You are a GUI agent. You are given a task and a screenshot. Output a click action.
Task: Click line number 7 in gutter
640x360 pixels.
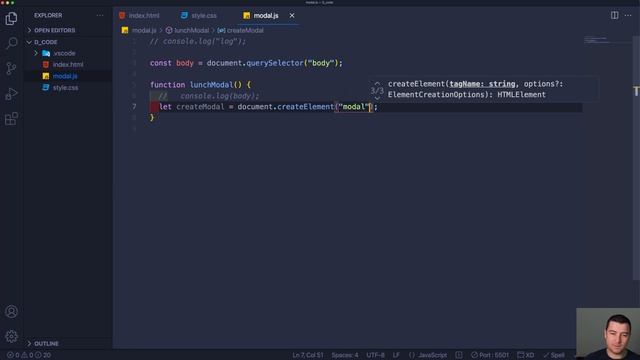click(x=134, y=107)
